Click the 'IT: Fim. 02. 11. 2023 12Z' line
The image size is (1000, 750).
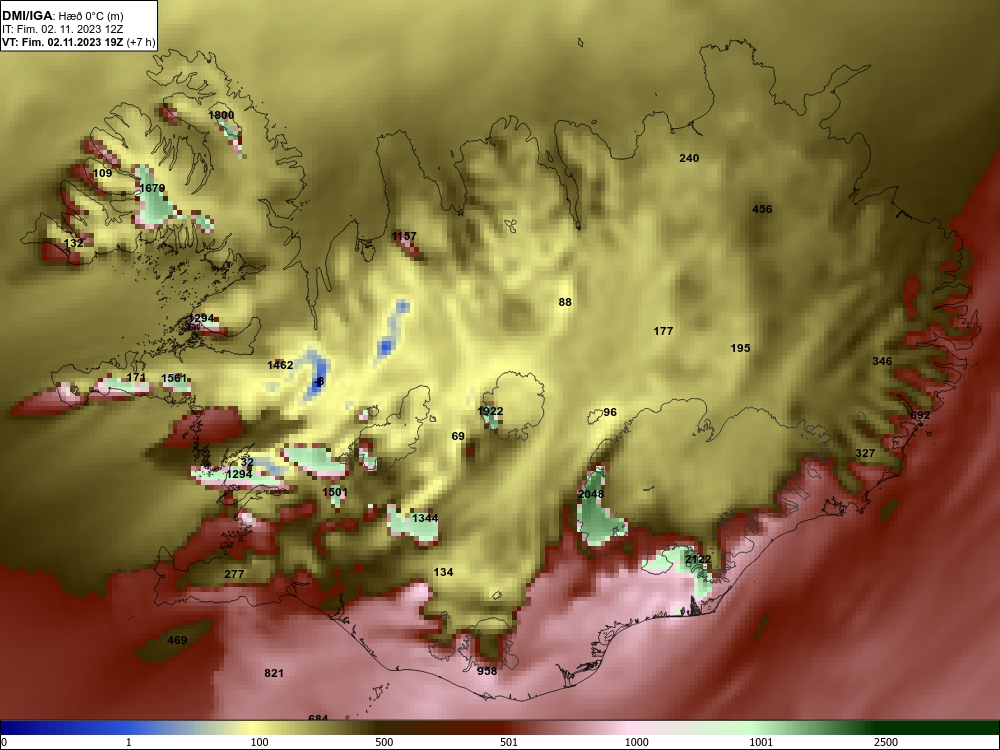(x=62, y=29)
